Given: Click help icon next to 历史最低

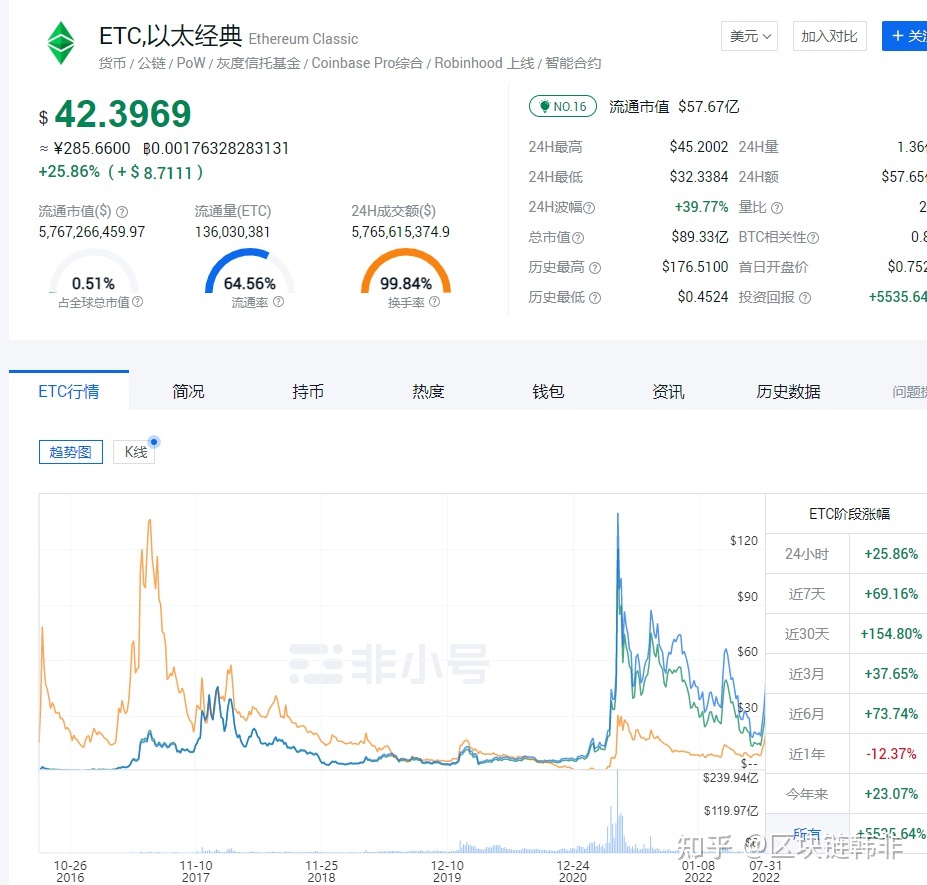Looking at the screenshot, I should [595, 298].
